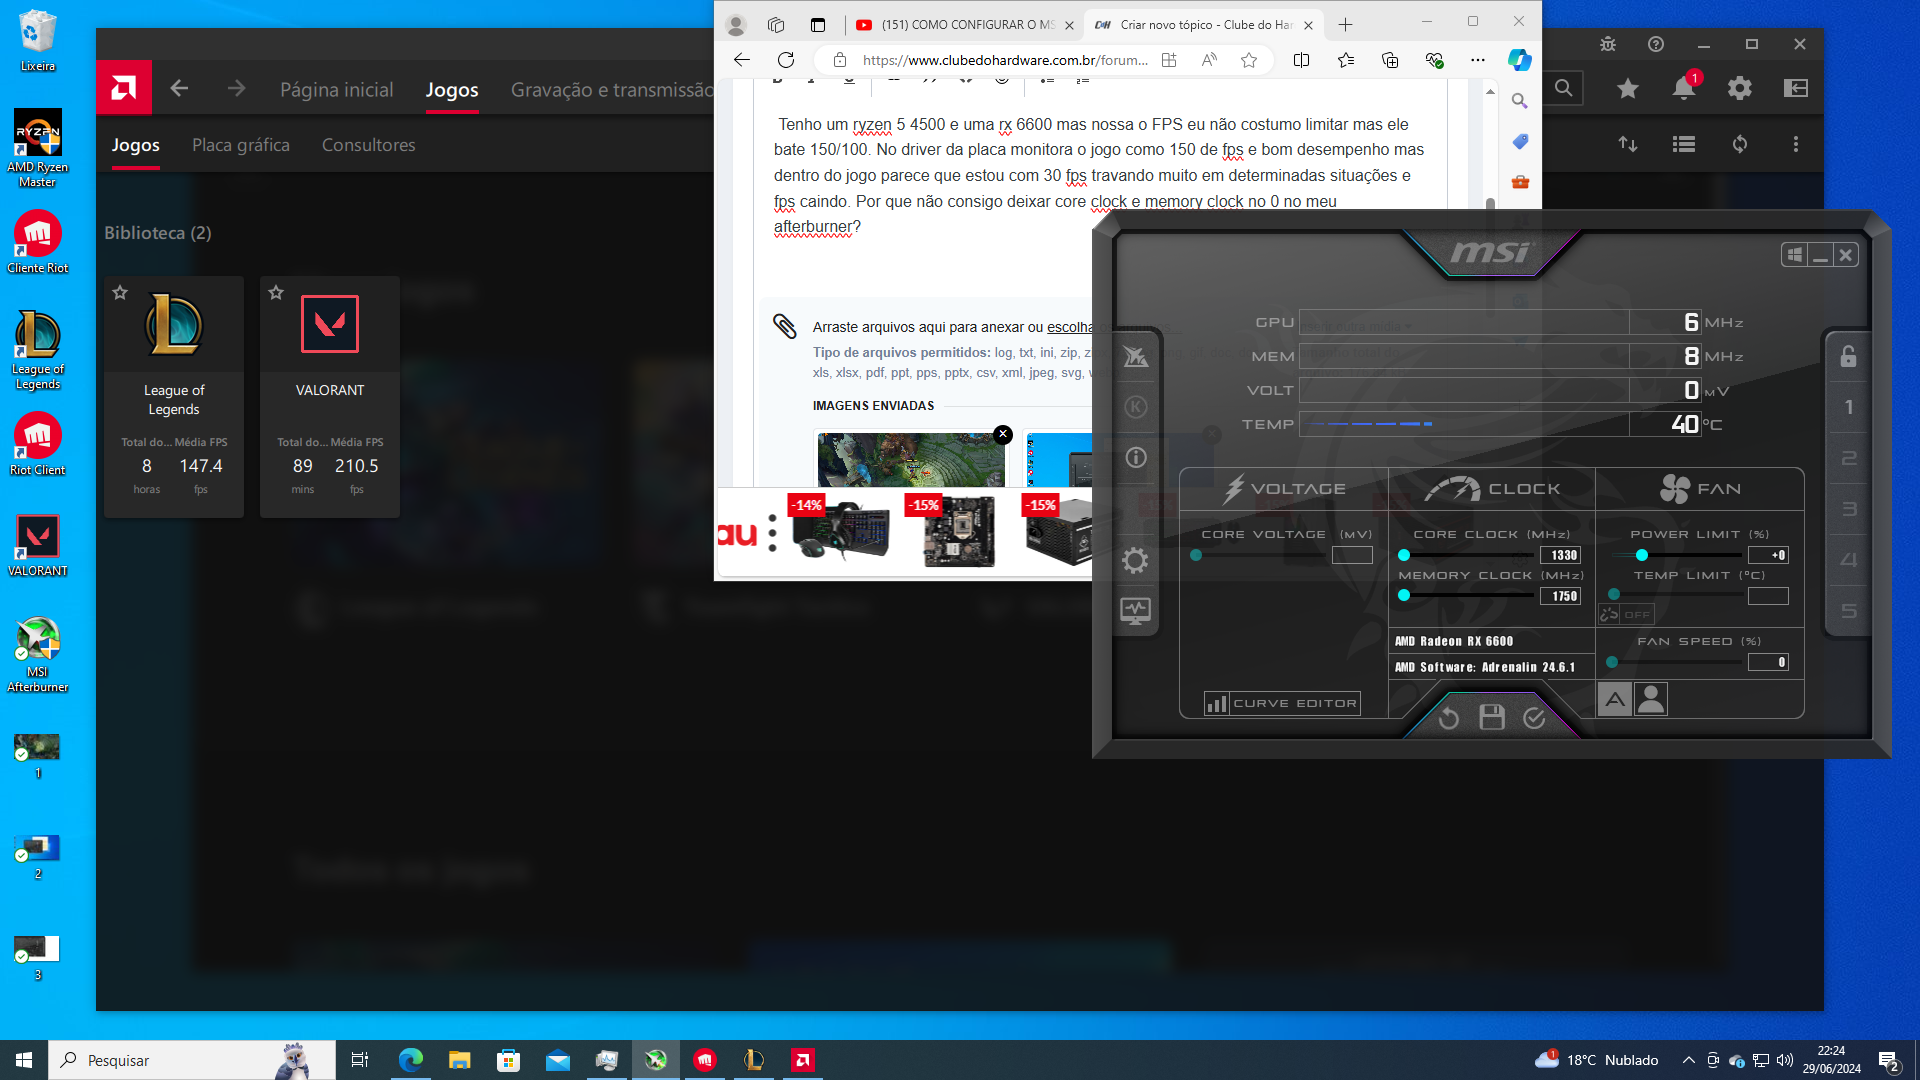Collapse AMD Software sidebar panel icon
The image size is (1920, 1080).
point(1796,88)
